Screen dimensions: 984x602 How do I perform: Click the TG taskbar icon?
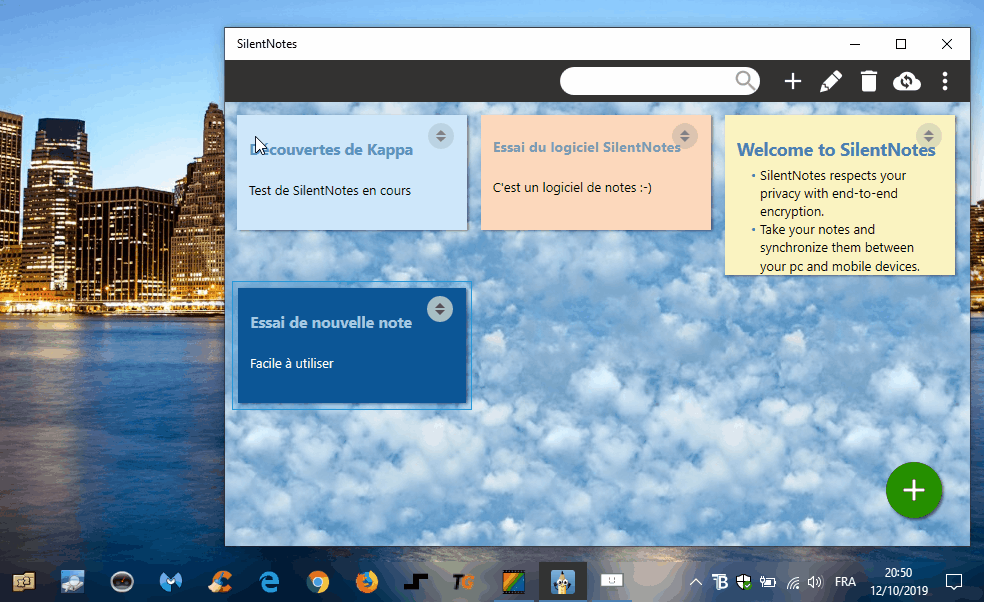coord(463,583)
